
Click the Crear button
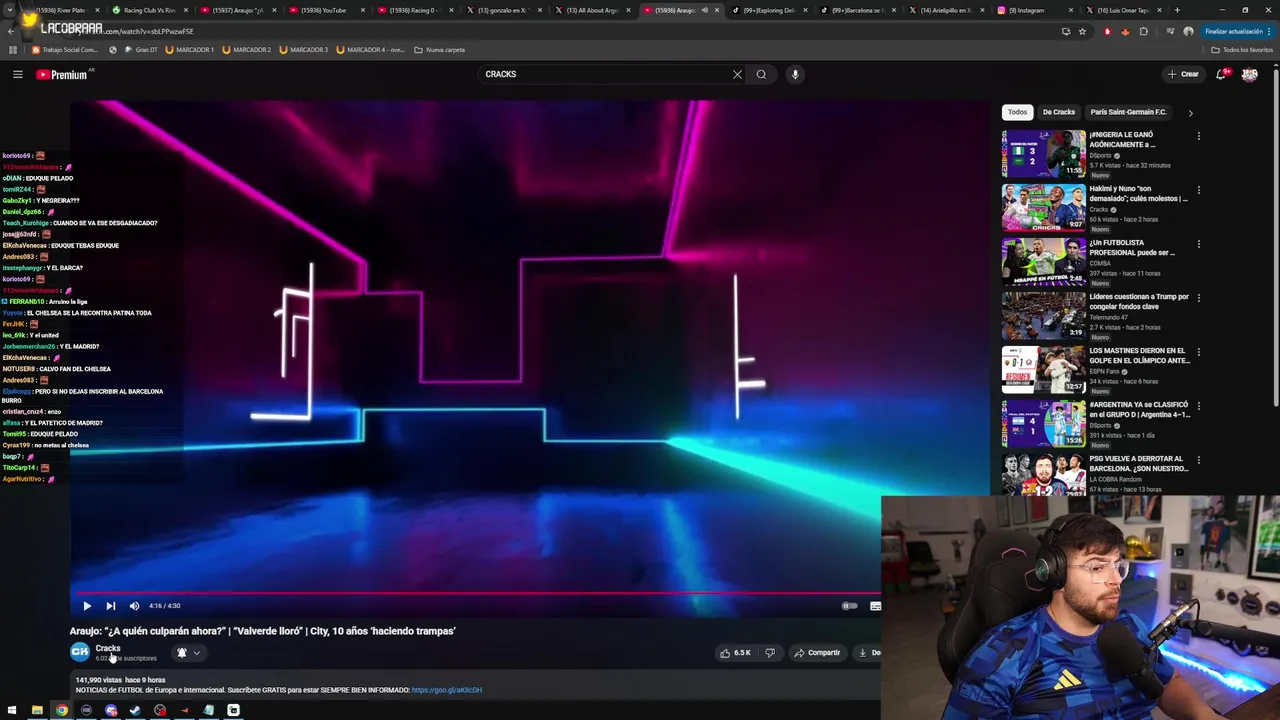click(1182, 74)
